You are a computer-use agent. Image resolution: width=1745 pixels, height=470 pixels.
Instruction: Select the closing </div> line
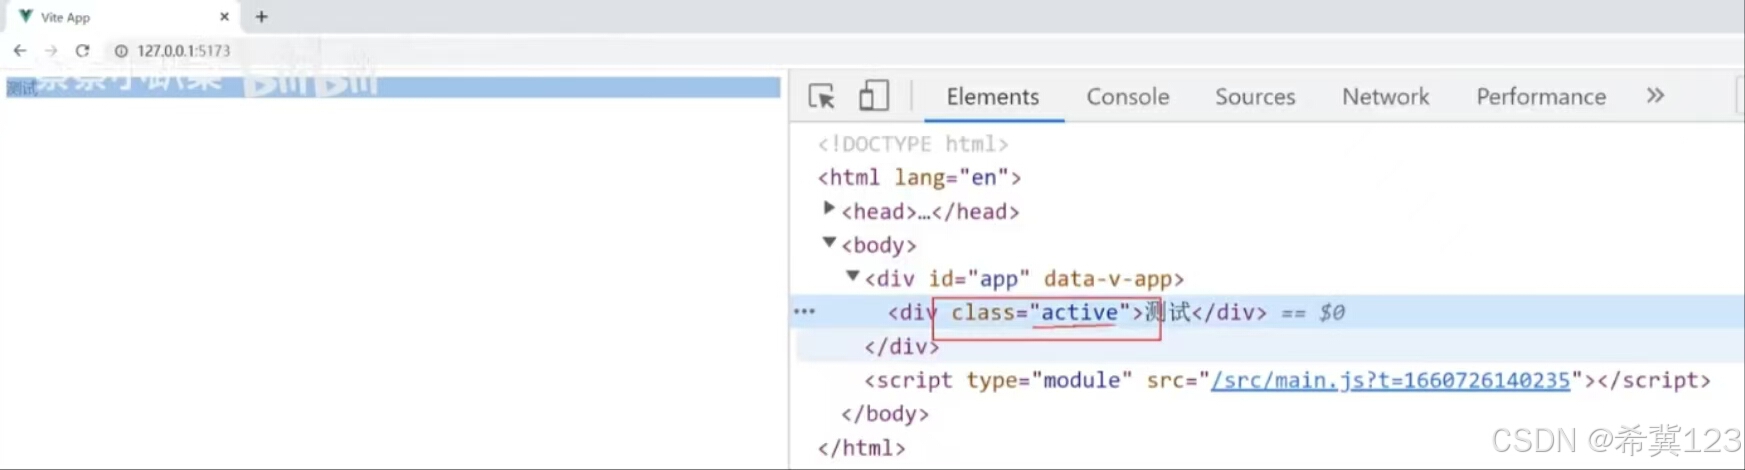pyautogui.click(x=902, y=346)
